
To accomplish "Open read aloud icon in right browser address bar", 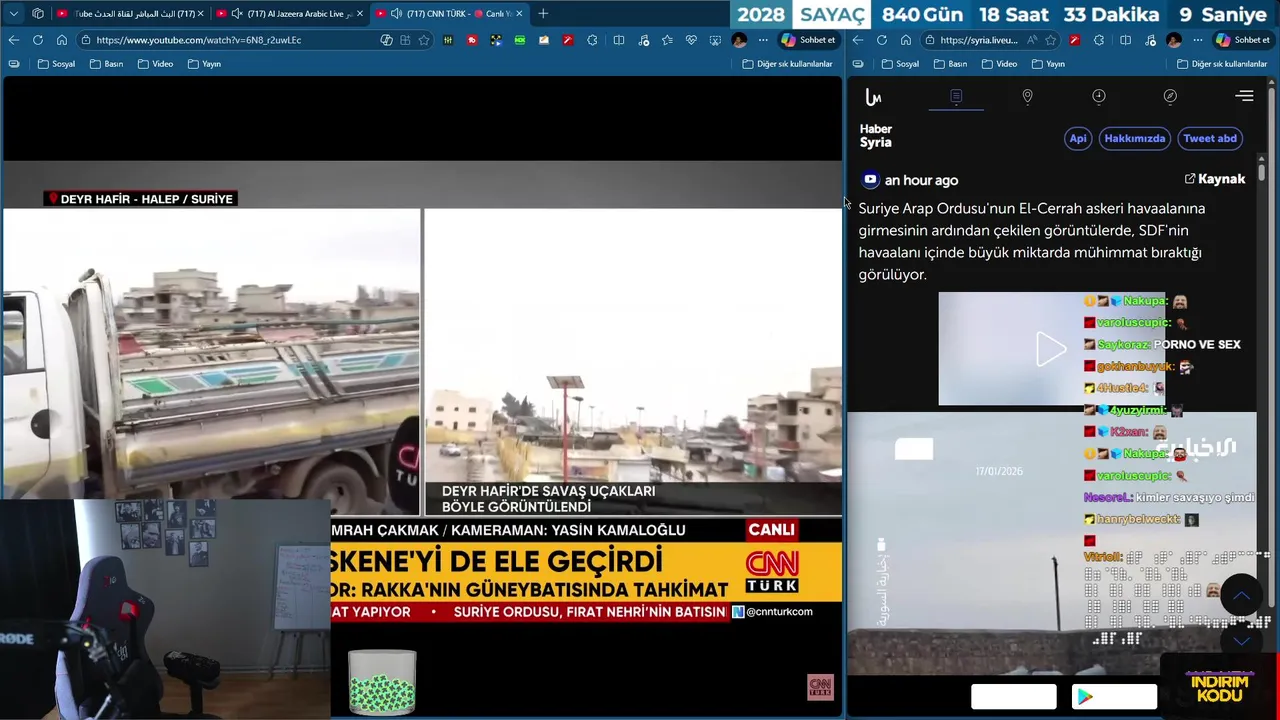I will point(1033,40).
